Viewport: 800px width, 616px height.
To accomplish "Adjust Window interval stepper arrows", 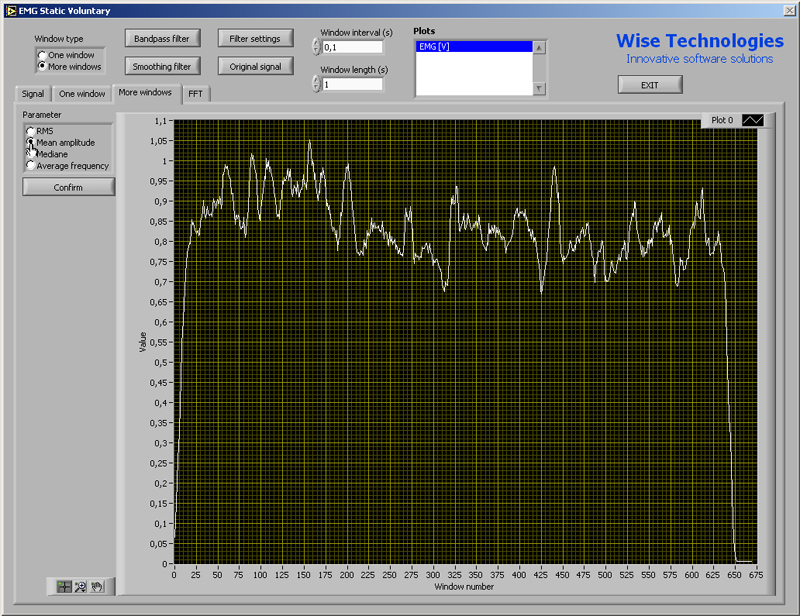I will pos(316,47).
